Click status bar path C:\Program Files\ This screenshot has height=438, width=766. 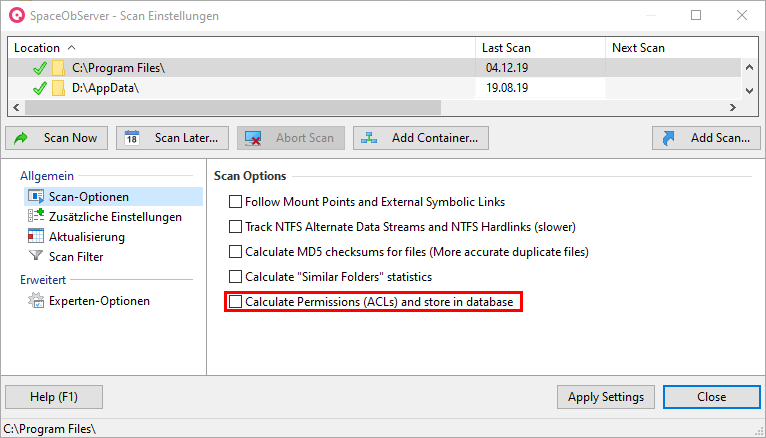pos(49,429)
